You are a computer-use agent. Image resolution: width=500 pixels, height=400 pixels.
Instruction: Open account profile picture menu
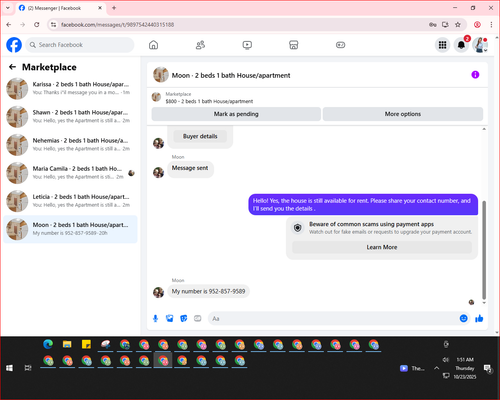[480, 45]
